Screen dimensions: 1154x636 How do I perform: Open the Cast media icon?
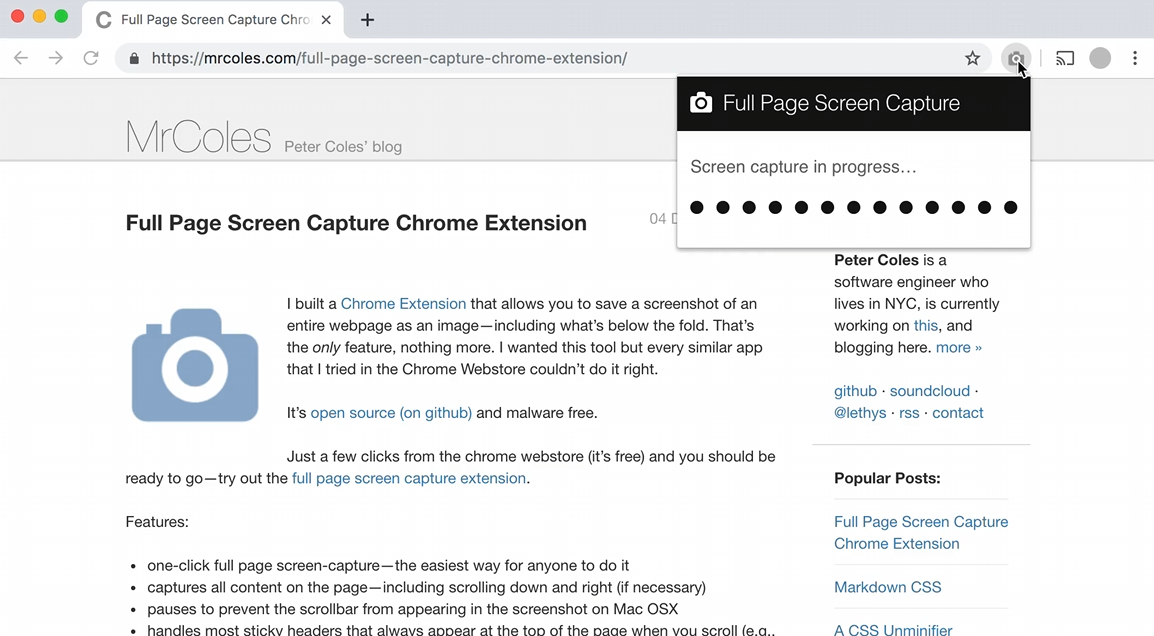click(1065, 58)
